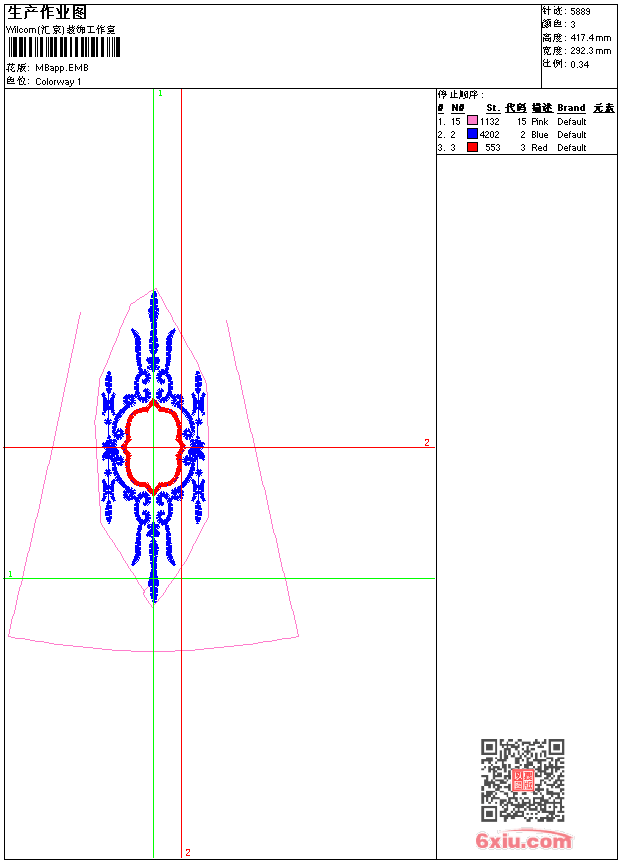The height and width of the screenshot is (860, 620).
Task: Click the colors count '3' in header
Action: [573, 25]
